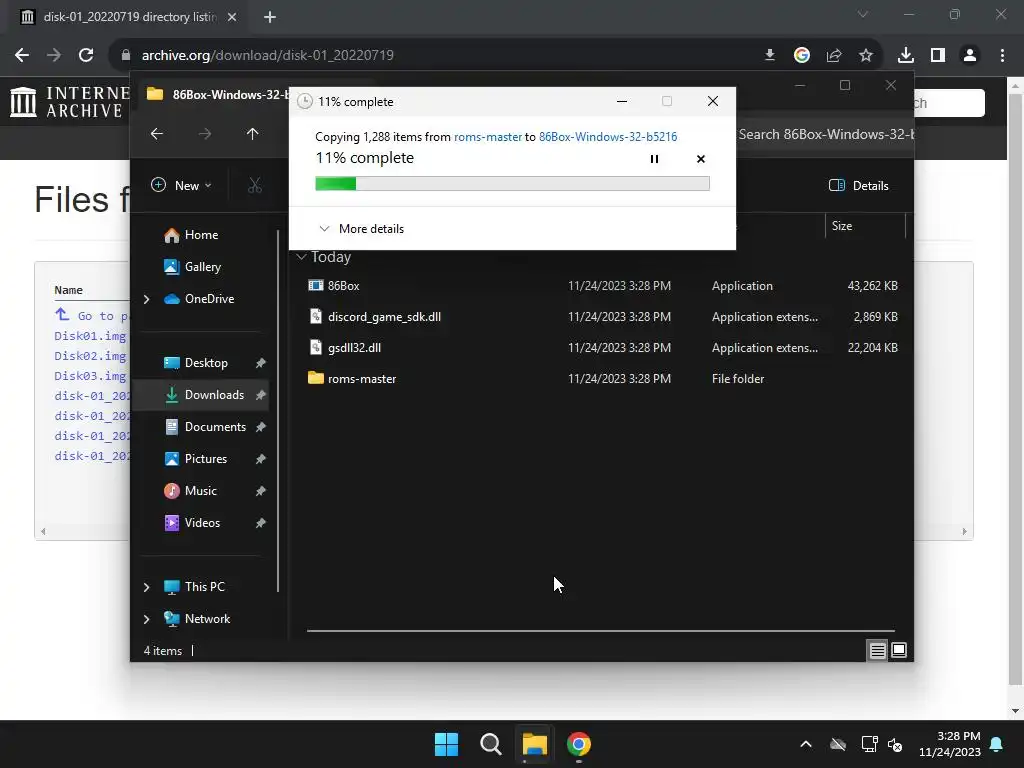Collapse the Today file group

pyautogui.click(x=301, y=257)
